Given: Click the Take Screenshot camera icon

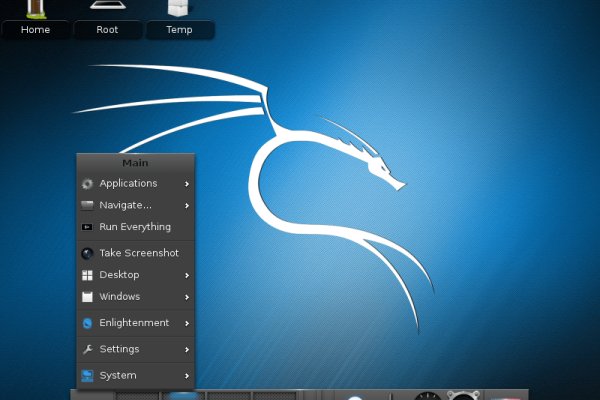Looking at the screenshot, I should click(x=88, y=254).
